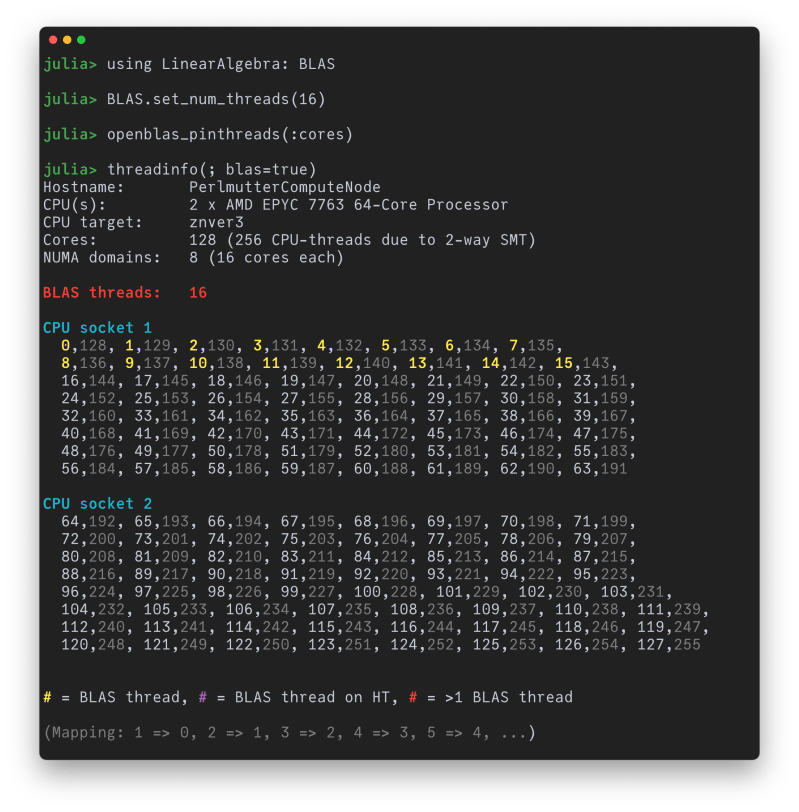The height and width of the screenshot is (812, 799).
Task: Click core pair '40,168'
Action: click(x=88, y=434)
